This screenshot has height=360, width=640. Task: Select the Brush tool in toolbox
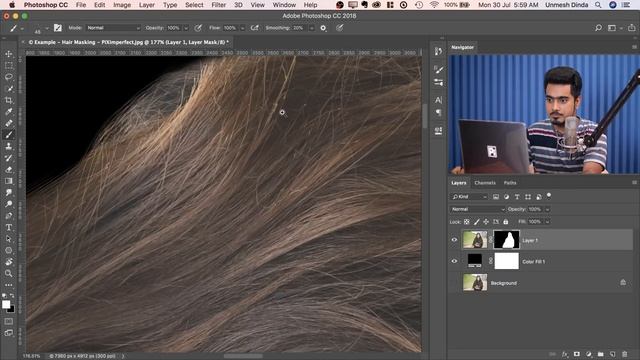coord(9,135)
